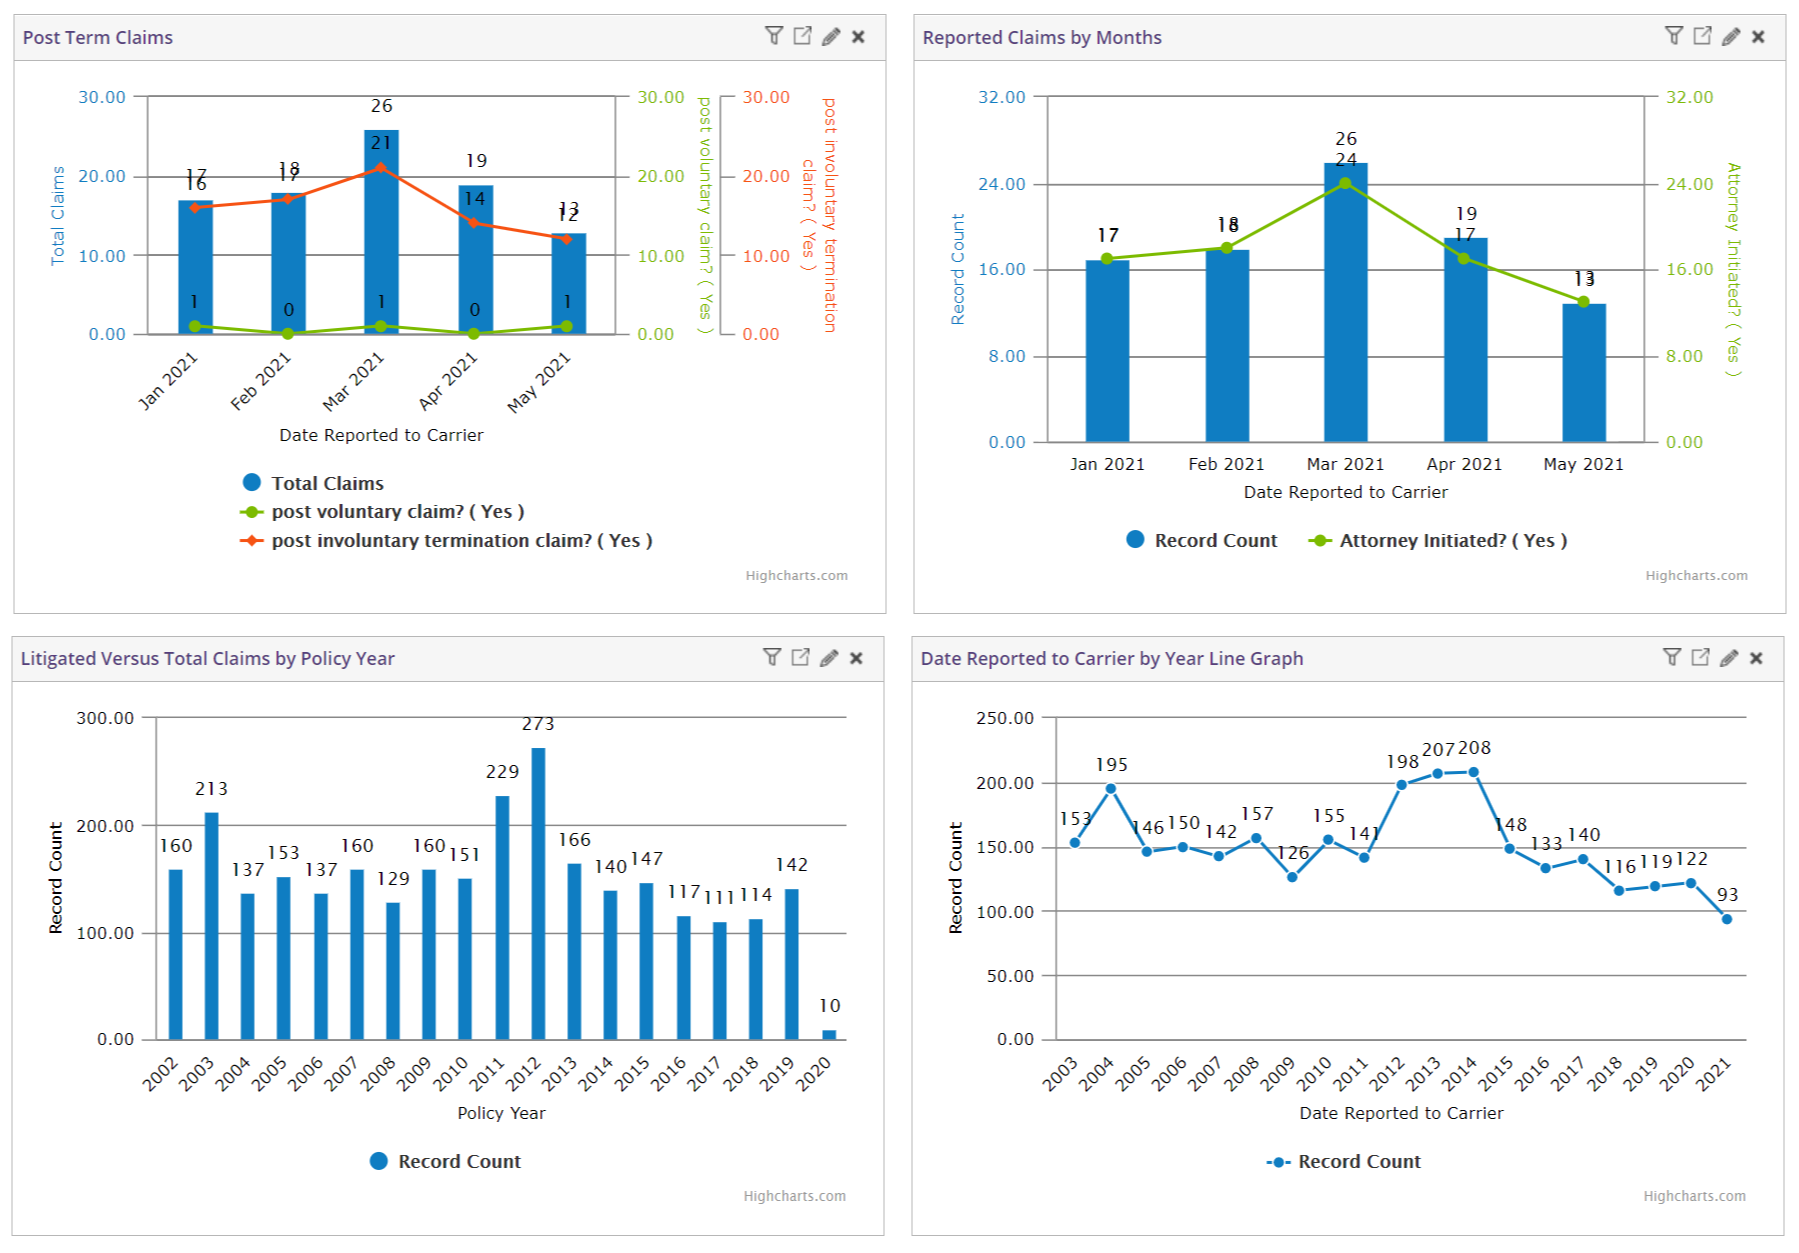Select the March 2021 bar in Reported Claims

[x=1344, y=300]
